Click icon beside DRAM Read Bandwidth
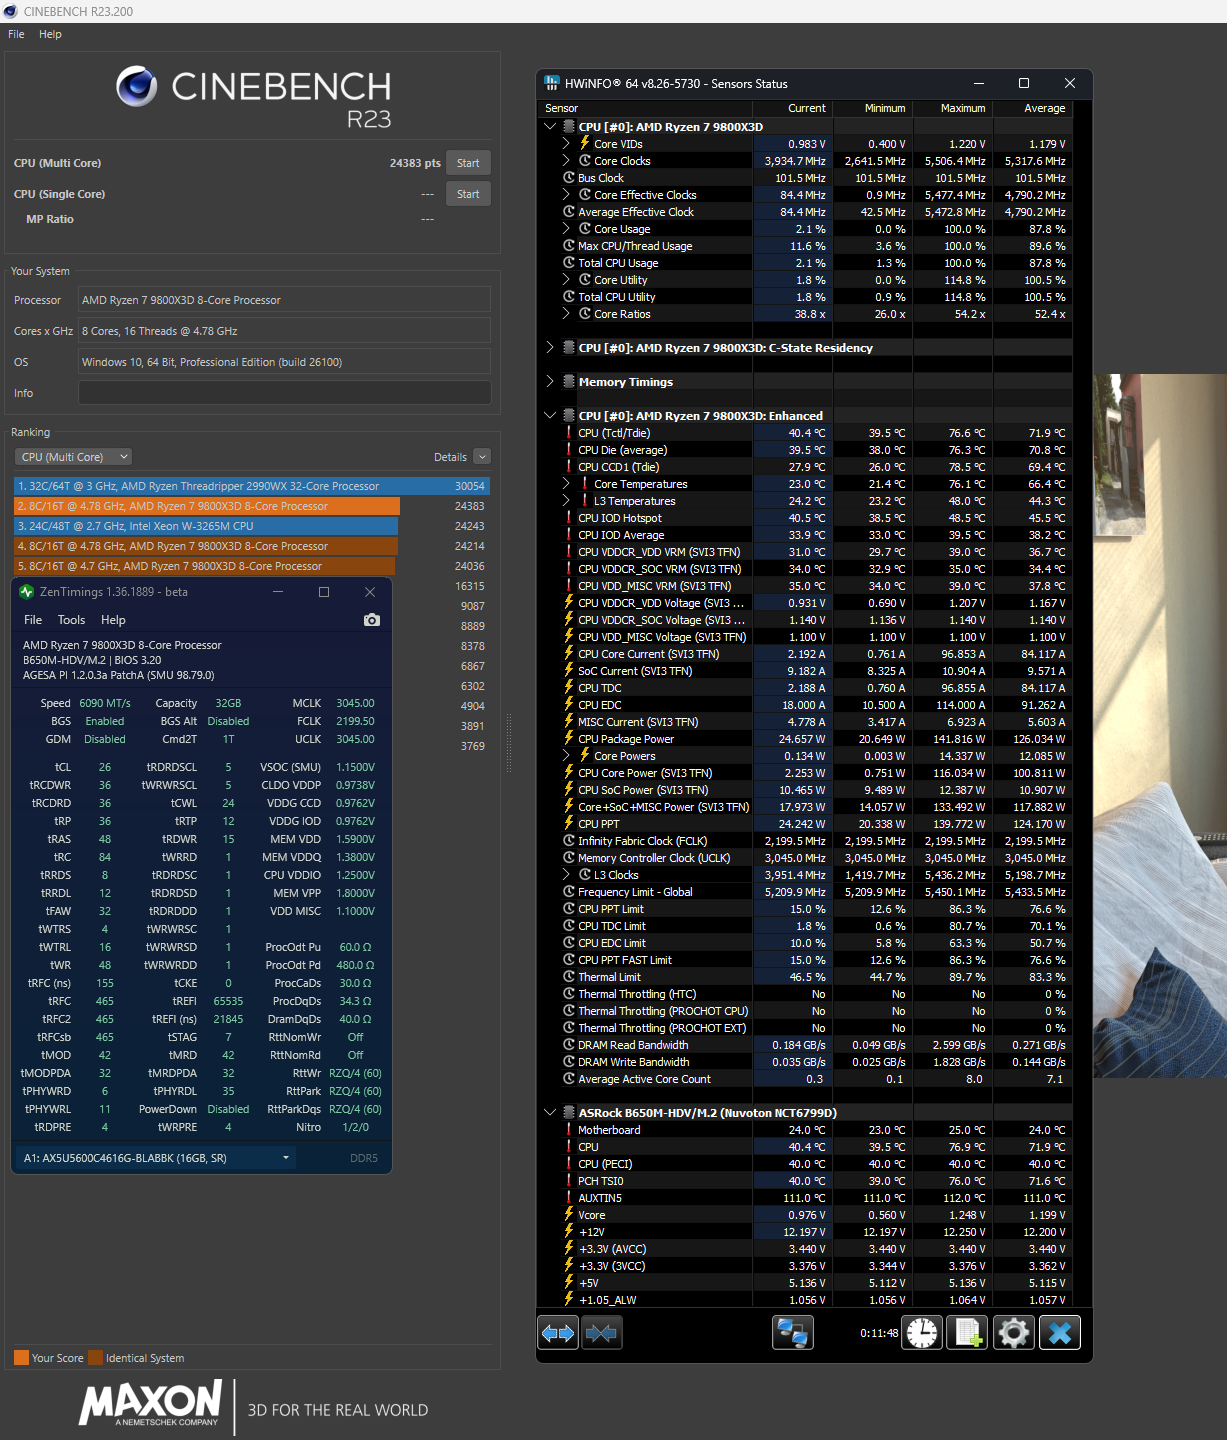The image size is (1227, 1440). click(569, 1045)
